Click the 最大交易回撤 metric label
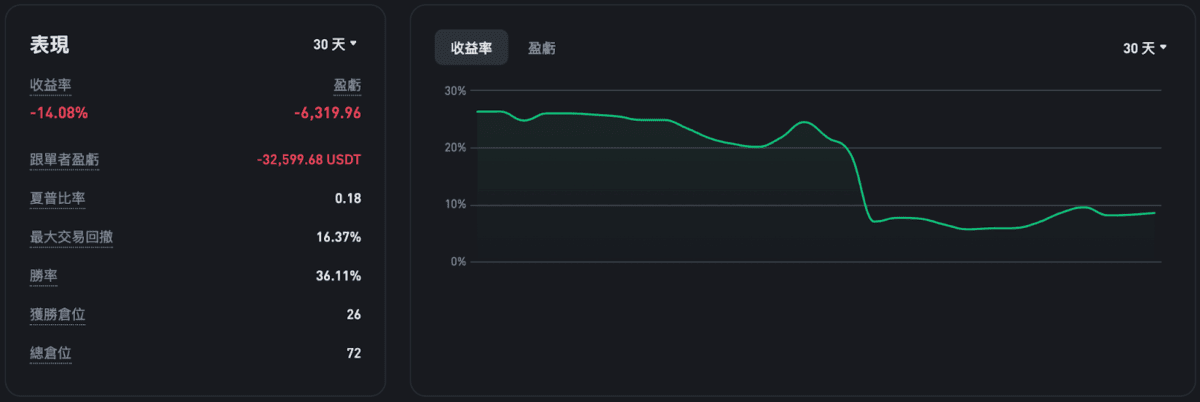This screenshot has width=1200, height=402. click(71, 237)
